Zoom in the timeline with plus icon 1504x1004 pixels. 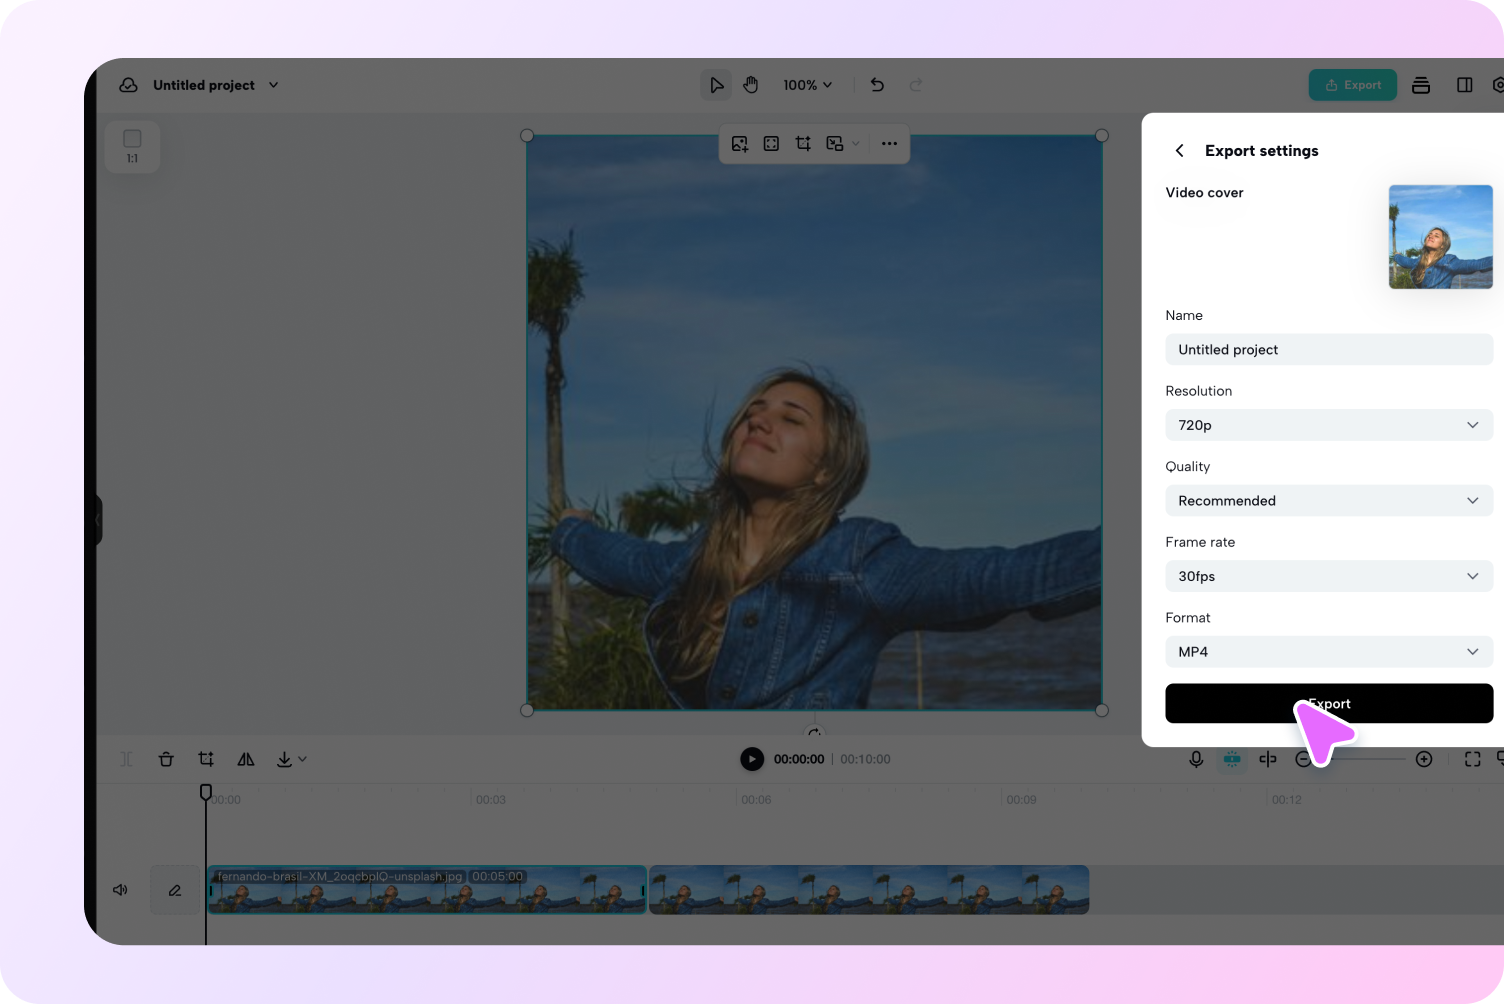point(1424,759)
